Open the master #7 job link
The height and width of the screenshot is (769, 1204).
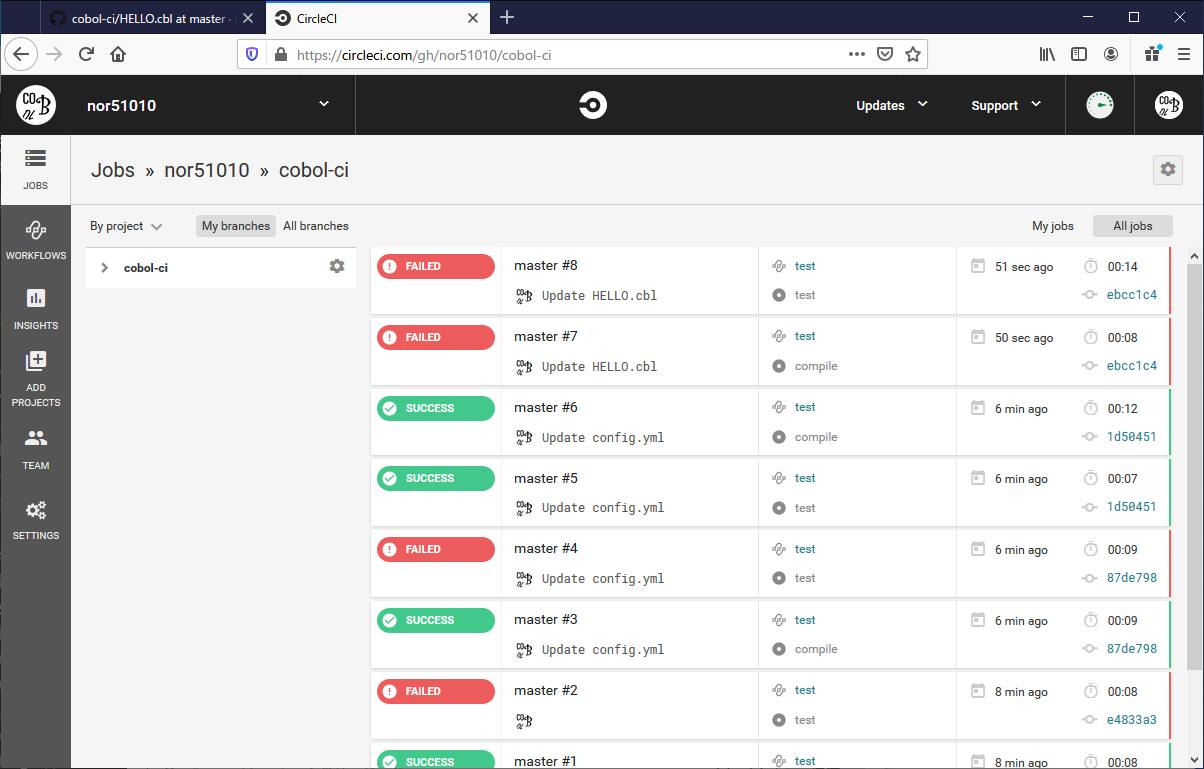pos(546,336)
